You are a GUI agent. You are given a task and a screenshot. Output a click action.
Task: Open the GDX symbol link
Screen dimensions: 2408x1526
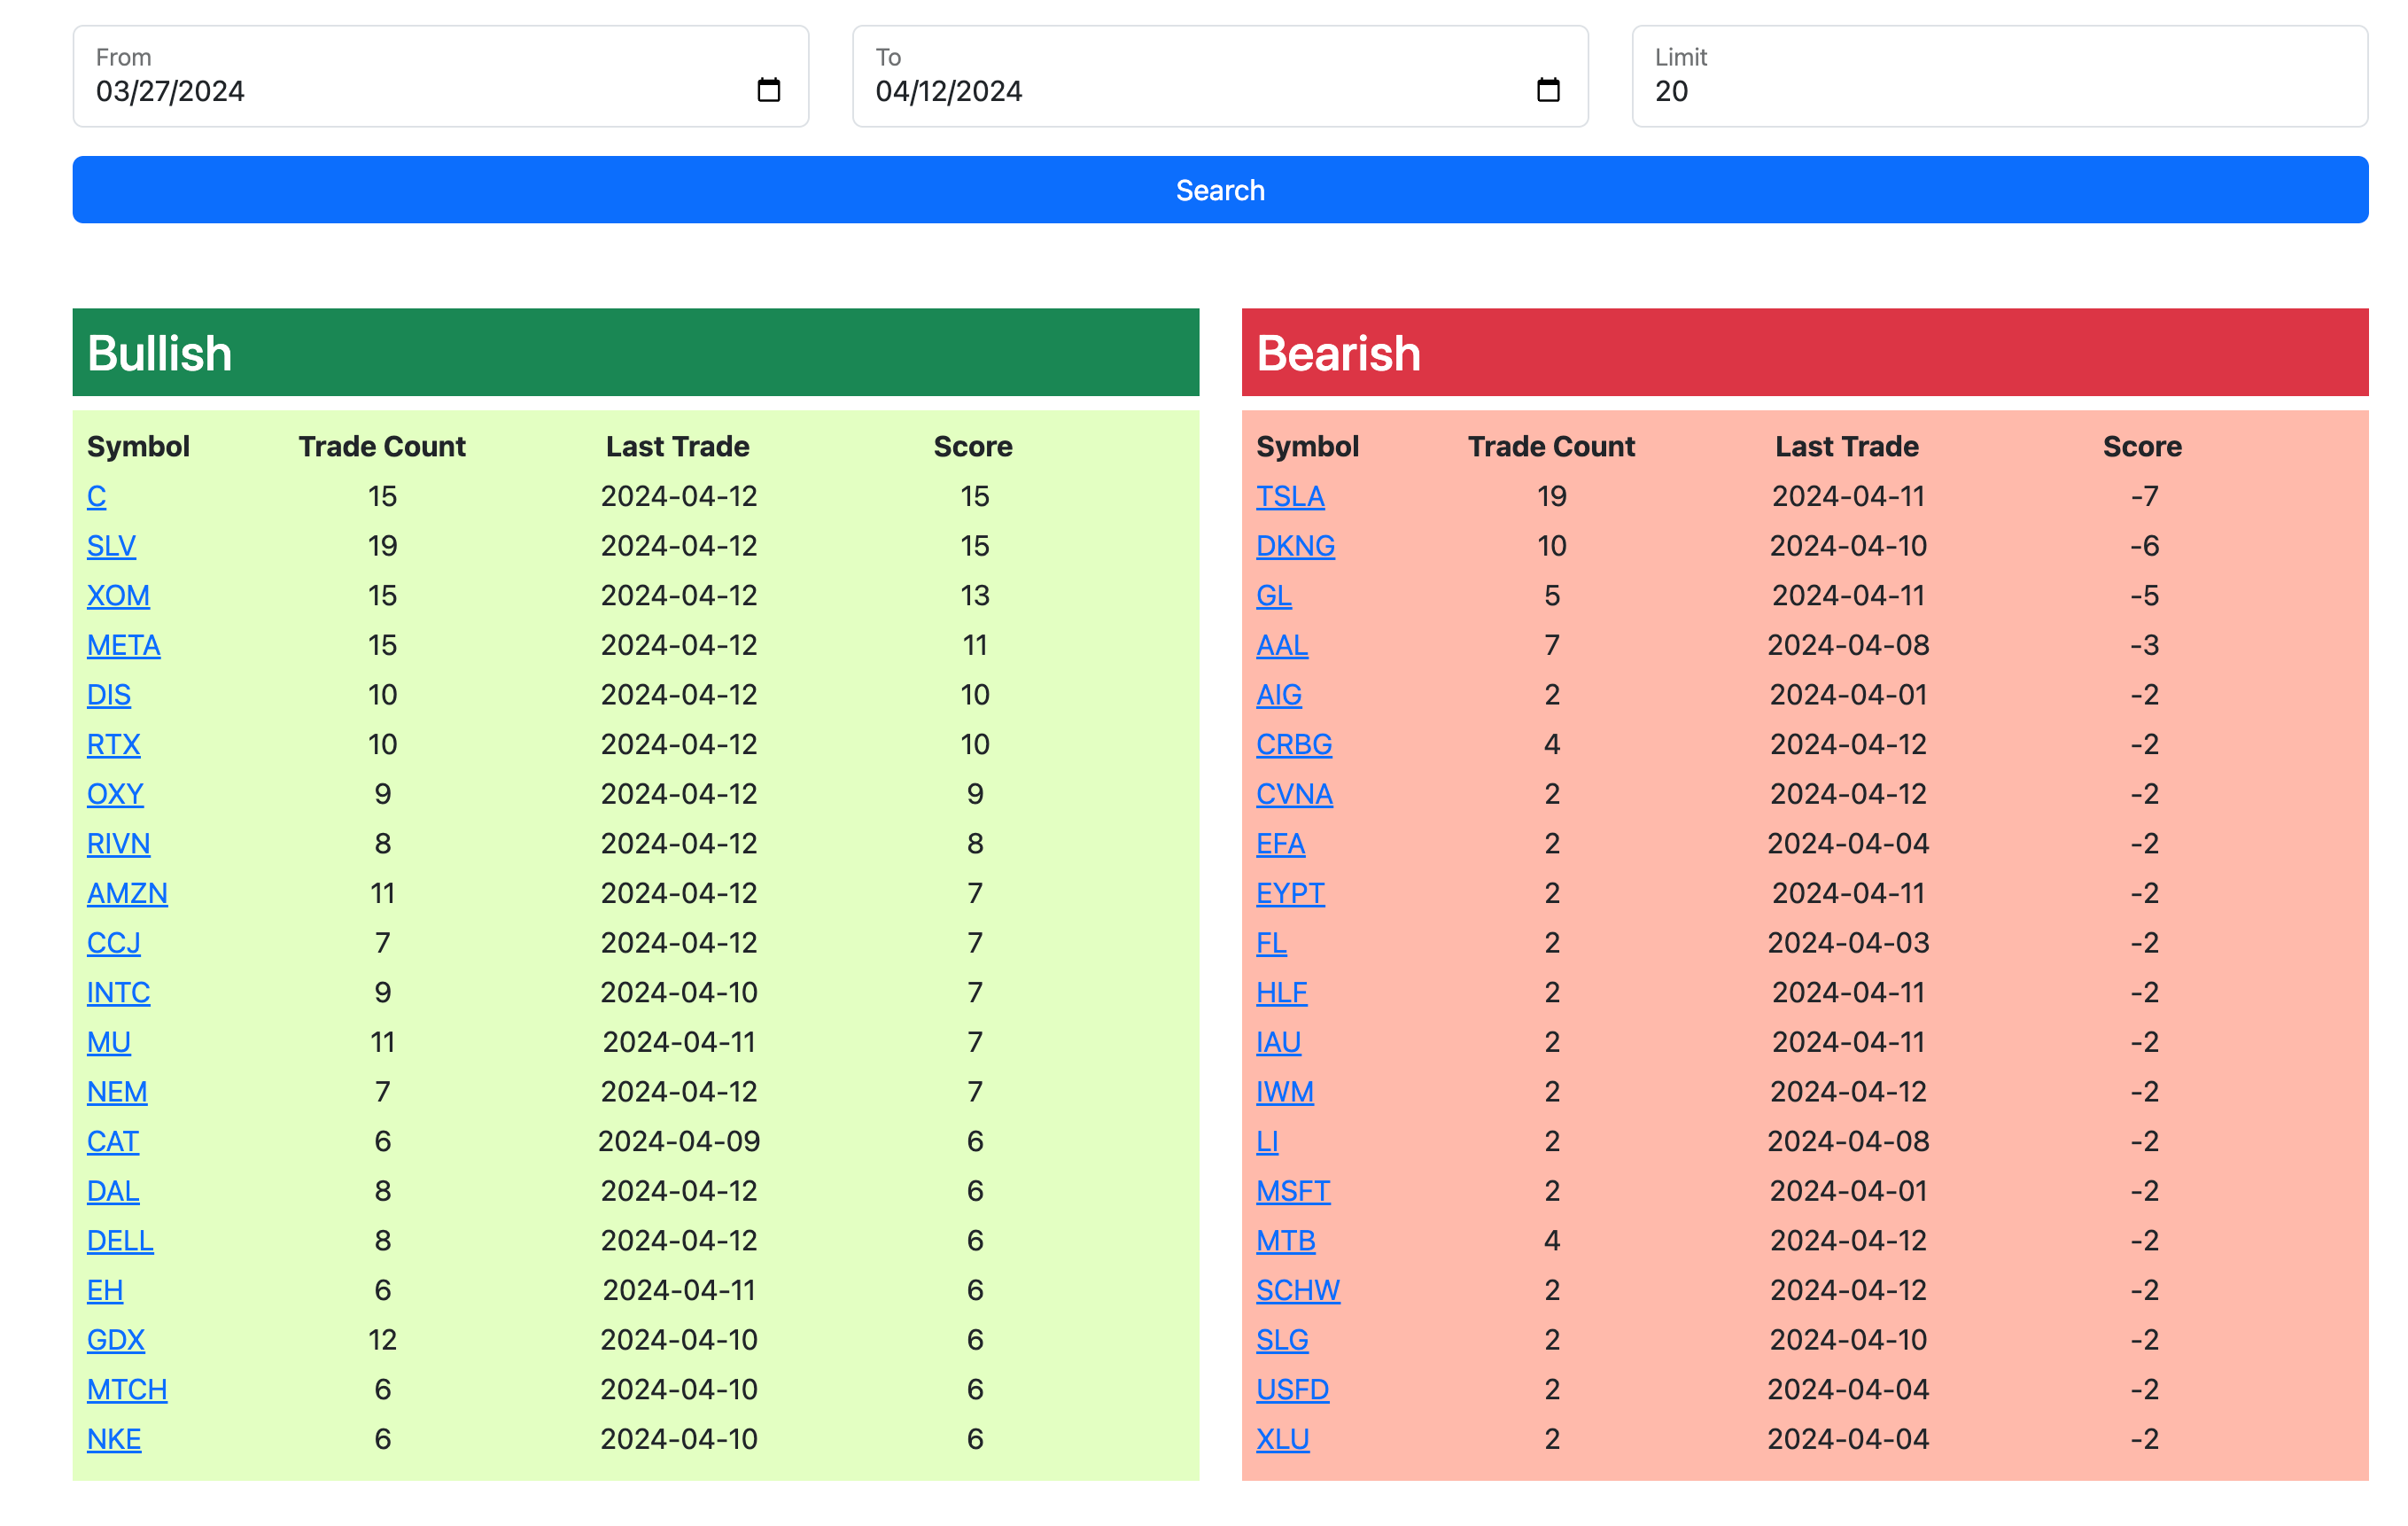(116, 1340)
